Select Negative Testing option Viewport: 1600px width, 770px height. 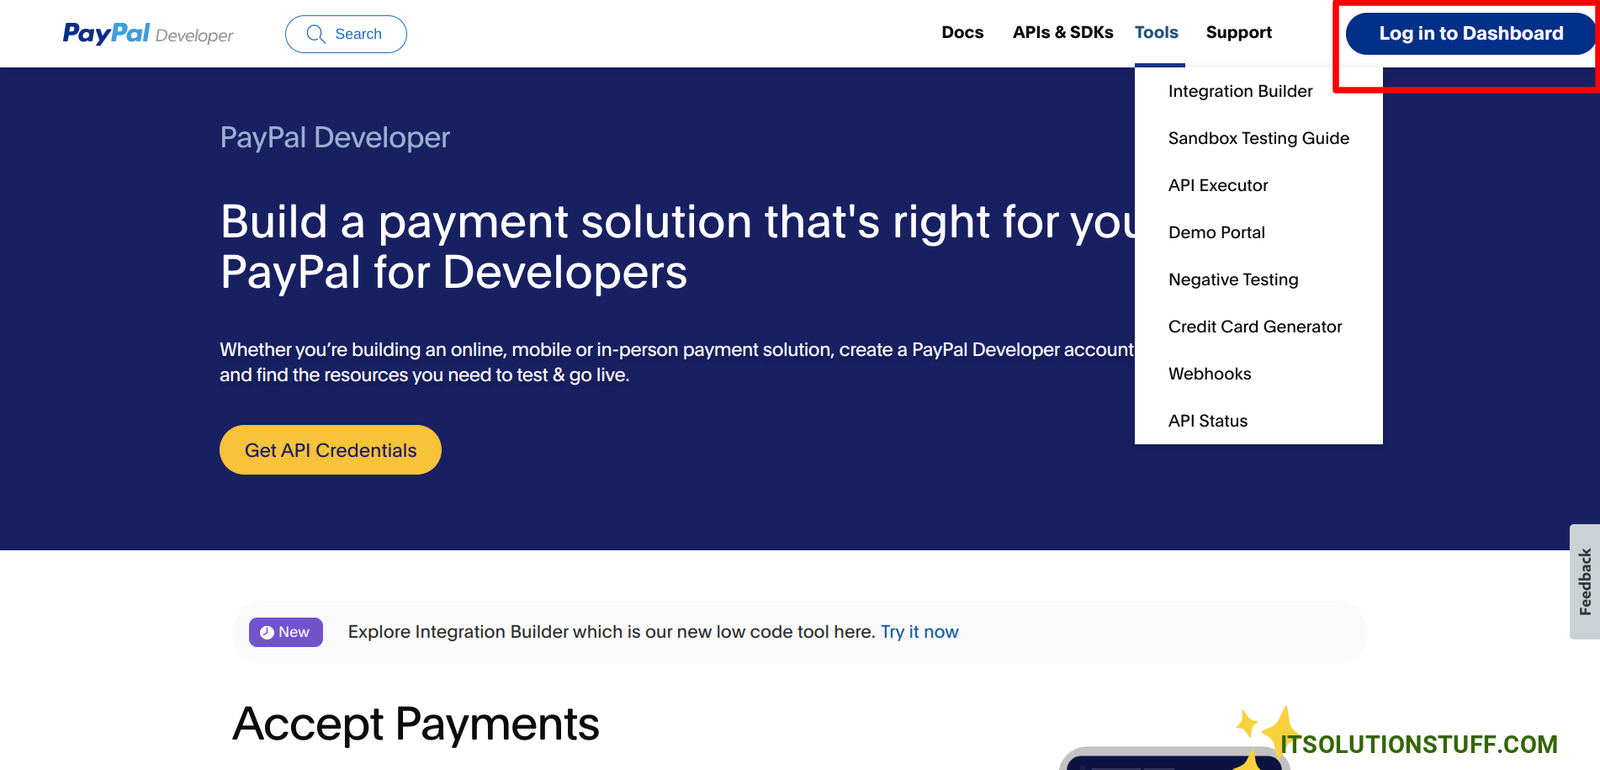[1233, 280]
